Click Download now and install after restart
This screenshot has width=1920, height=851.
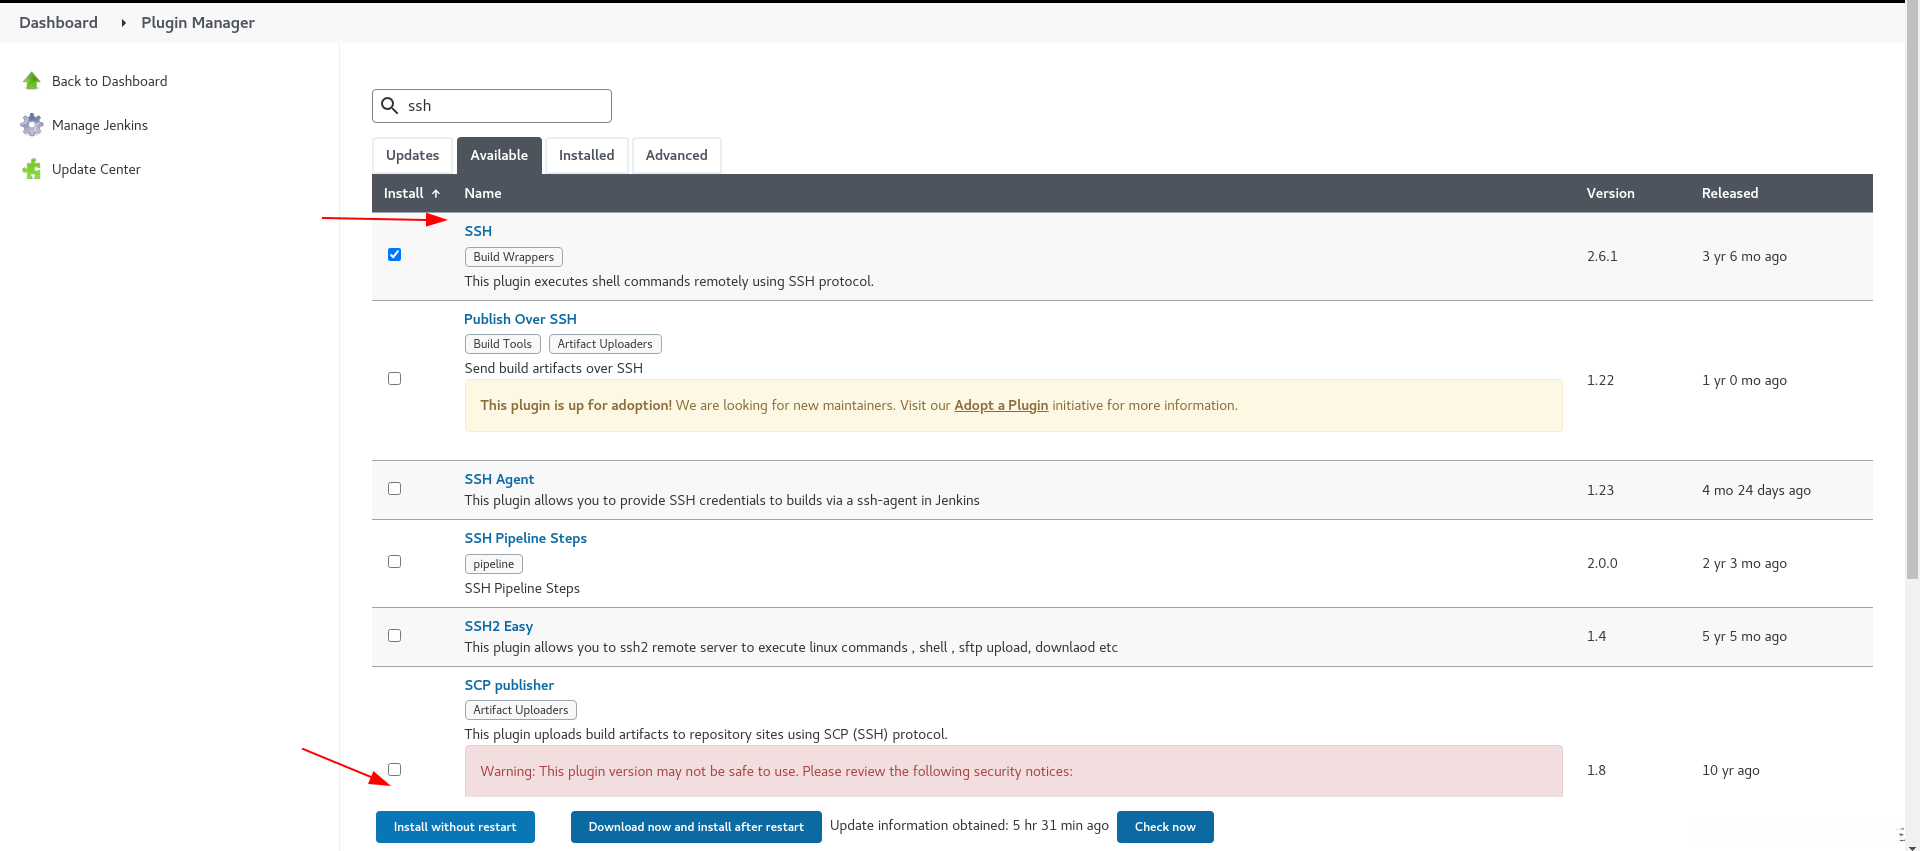(696, 827)
